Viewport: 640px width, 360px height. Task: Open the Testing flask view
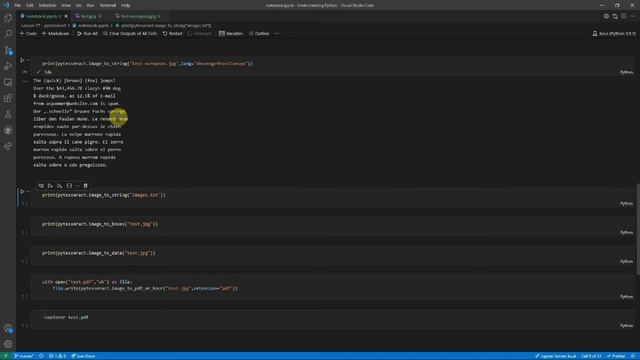pyautogui.click(x=8, y=114)
